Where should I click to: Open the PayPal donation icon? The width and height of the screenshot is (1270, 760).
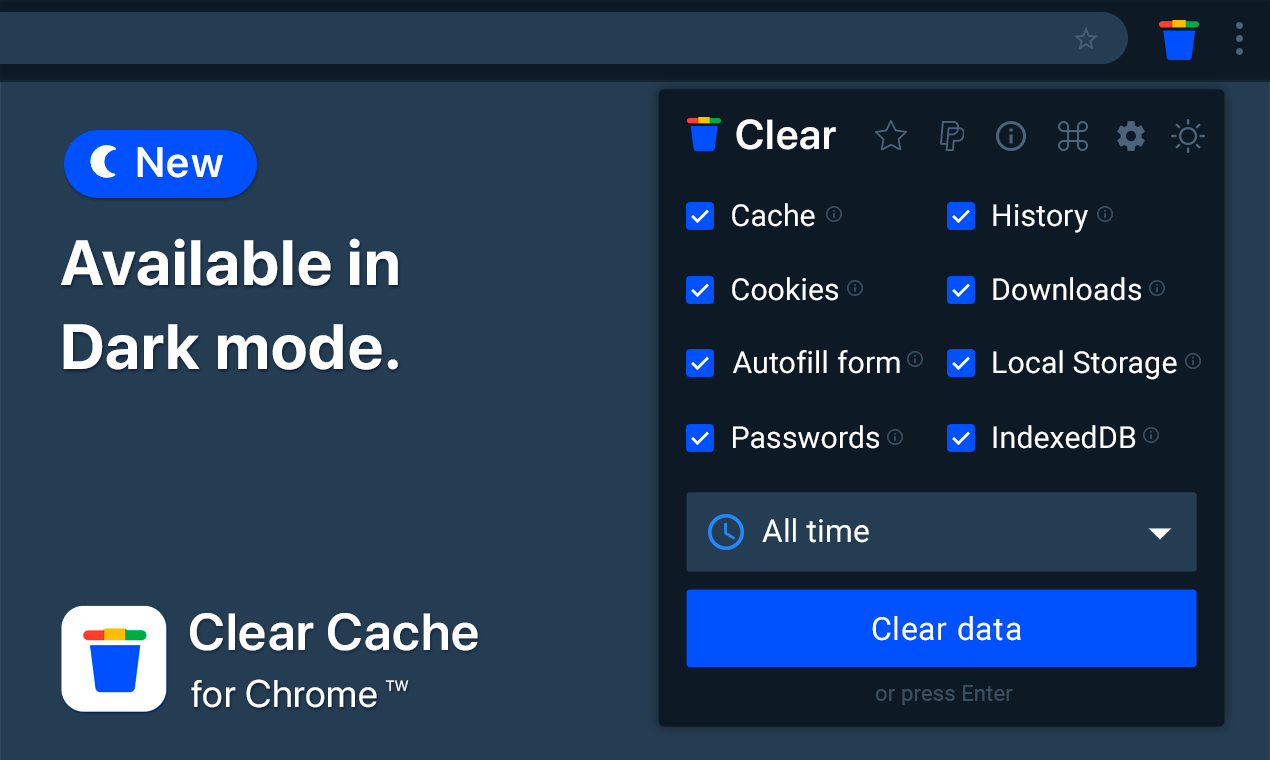[951, 136]
